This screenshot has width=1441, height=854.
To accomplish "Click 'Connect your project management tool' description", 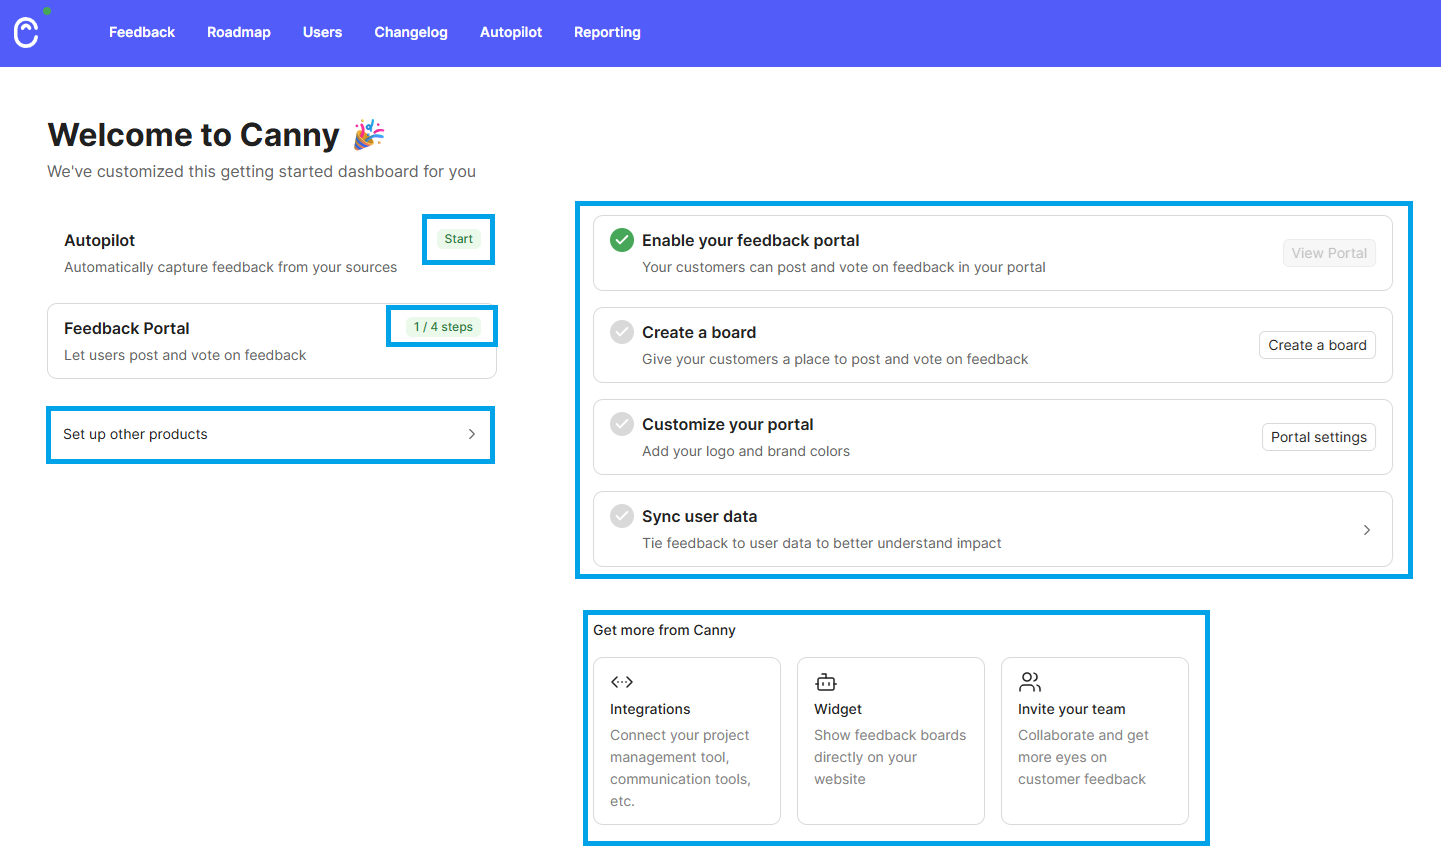I will coord(680,768).
